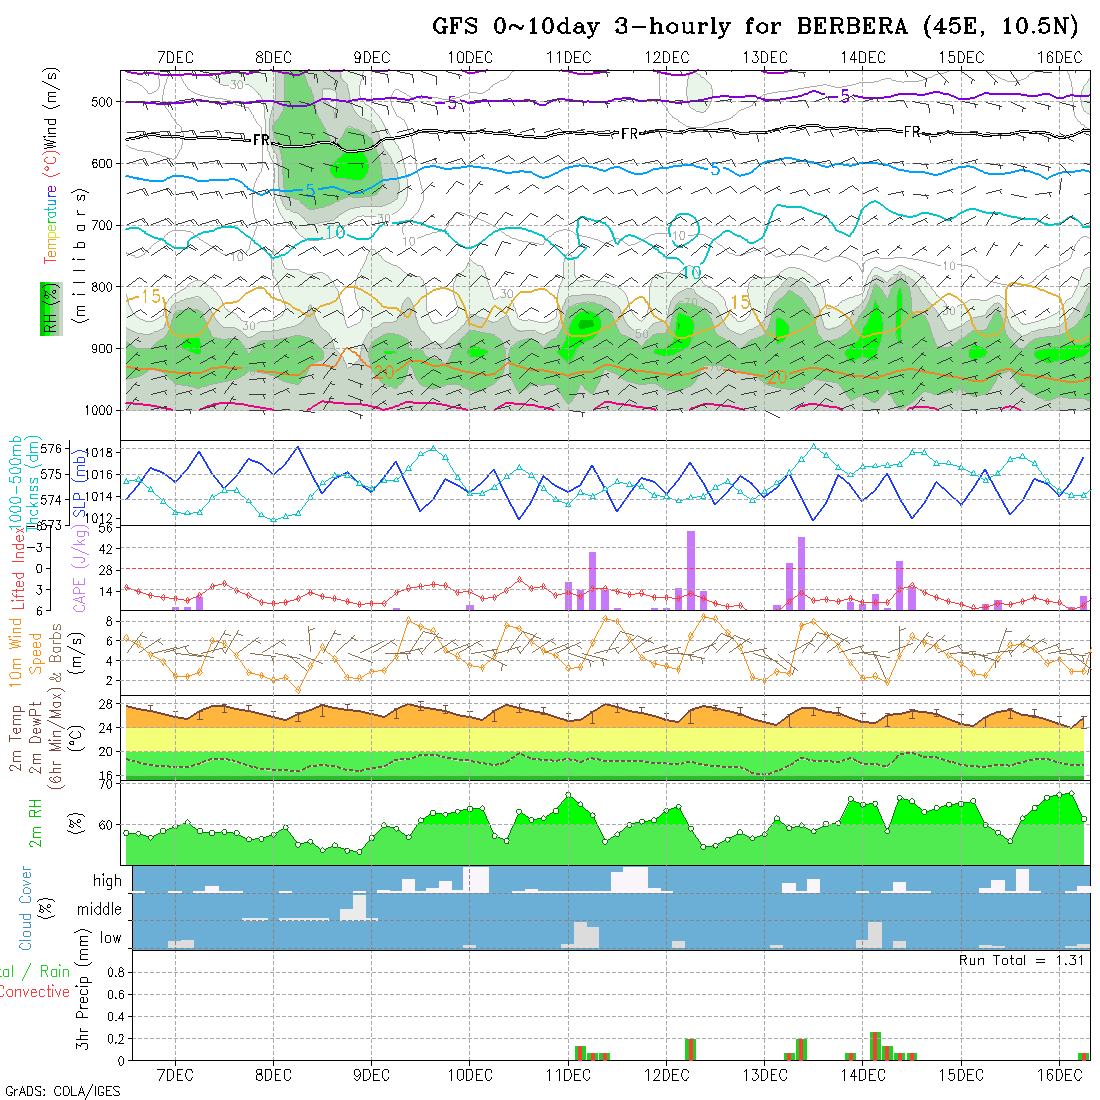The width and height of the screenshot is (1100, 1100).
Task: Select the 11DEC date label at top
Action: pos(568,57)
